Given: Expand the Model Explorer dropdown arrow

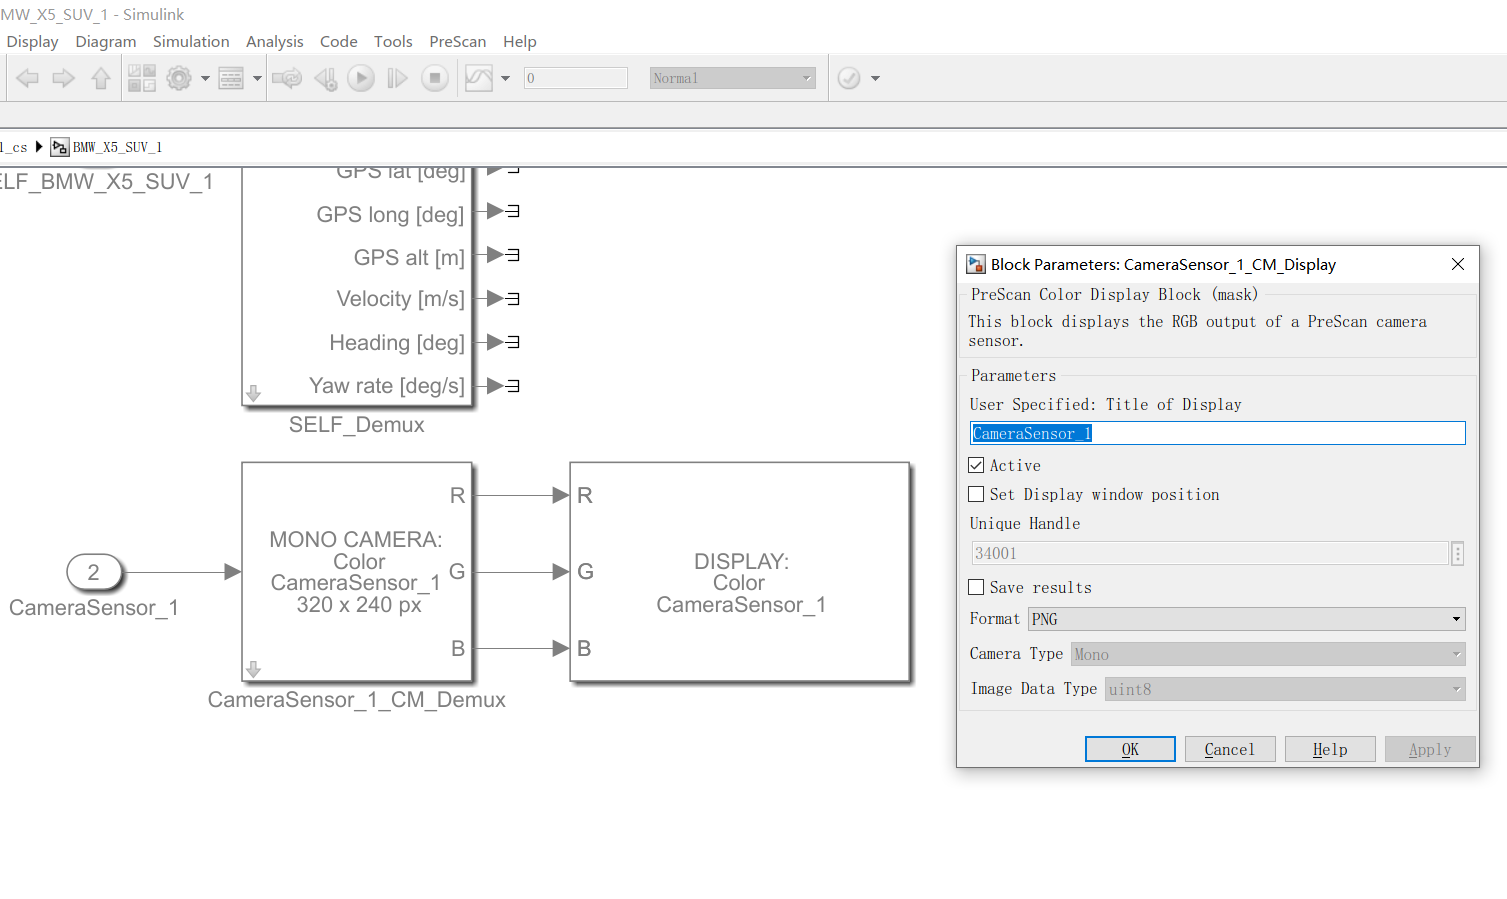Looking at the screenshot, I should click(257, 78).
